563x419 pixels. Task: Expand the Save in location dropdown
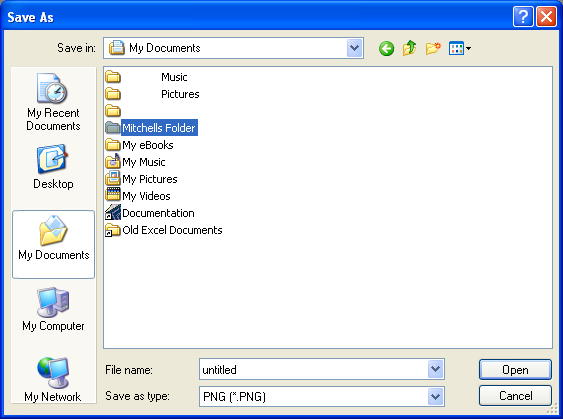[x=354, y=48]
